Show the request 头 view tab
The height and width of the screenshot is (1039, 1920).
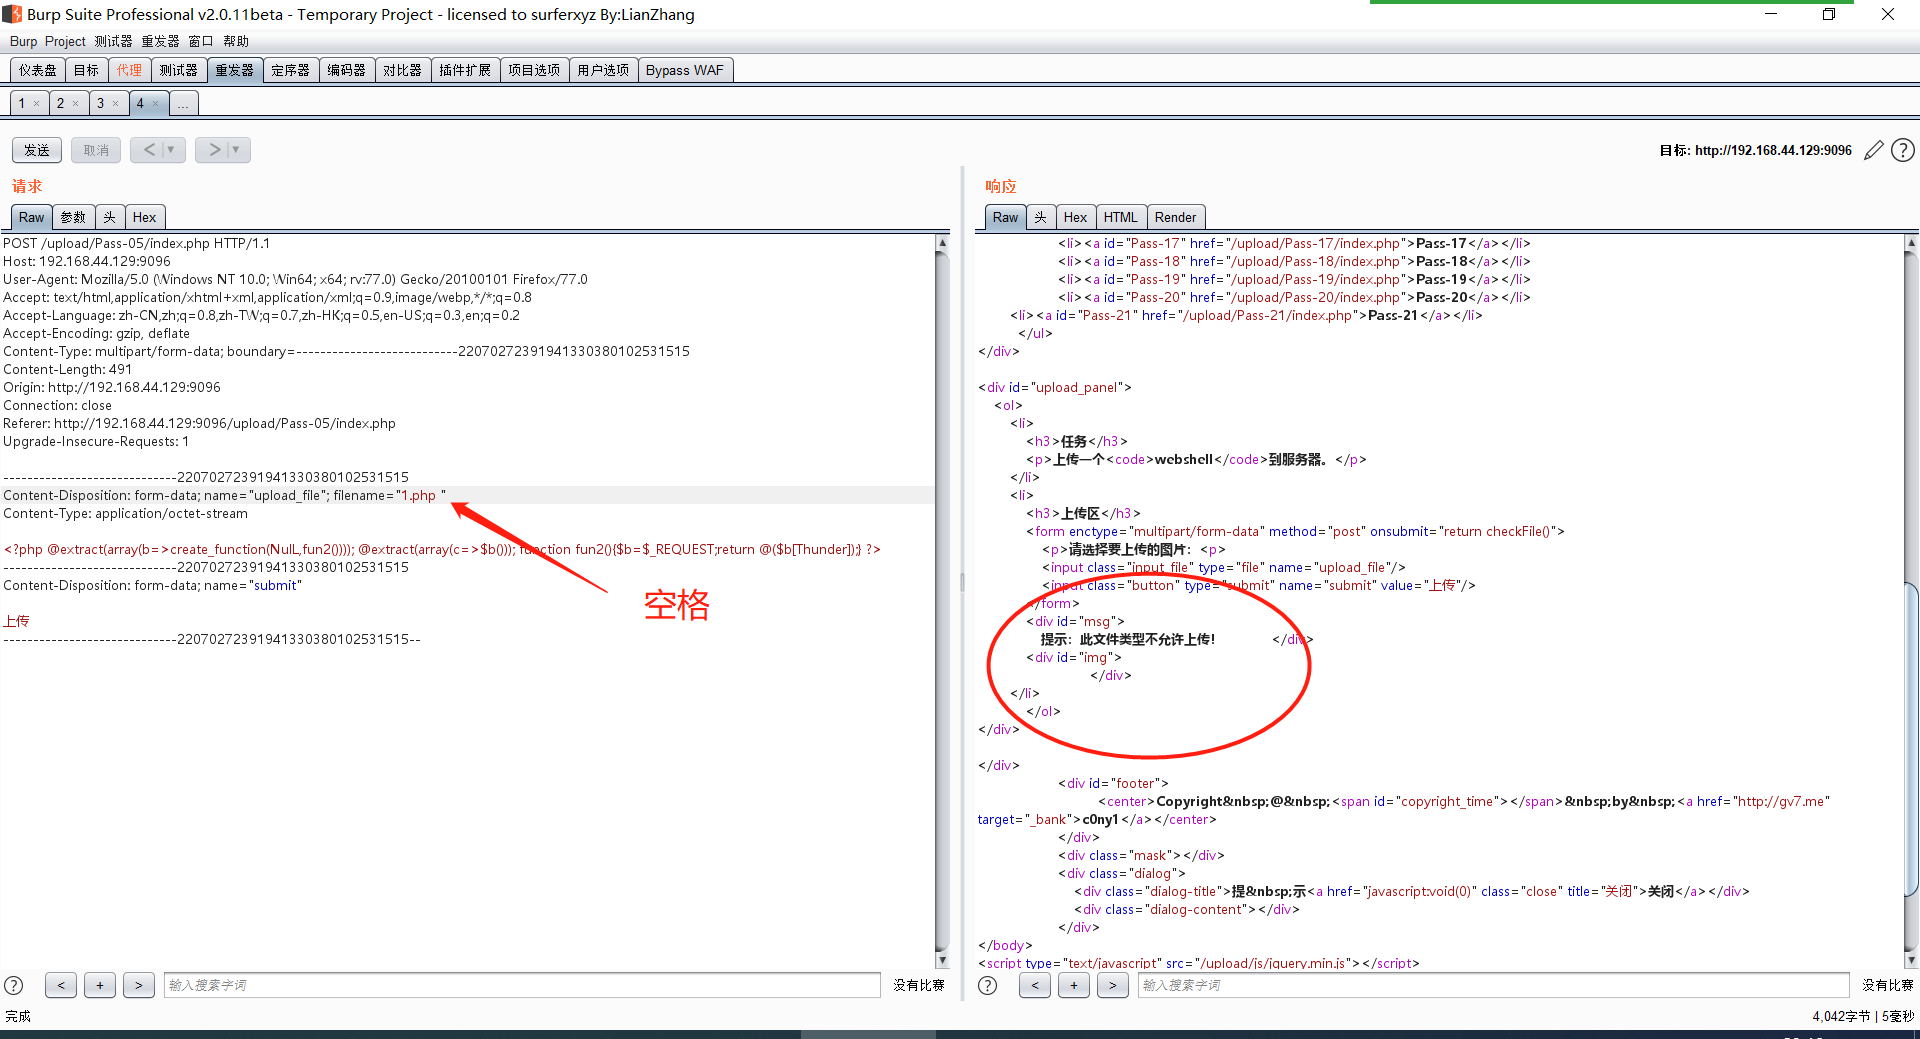[x=110, y=217]
